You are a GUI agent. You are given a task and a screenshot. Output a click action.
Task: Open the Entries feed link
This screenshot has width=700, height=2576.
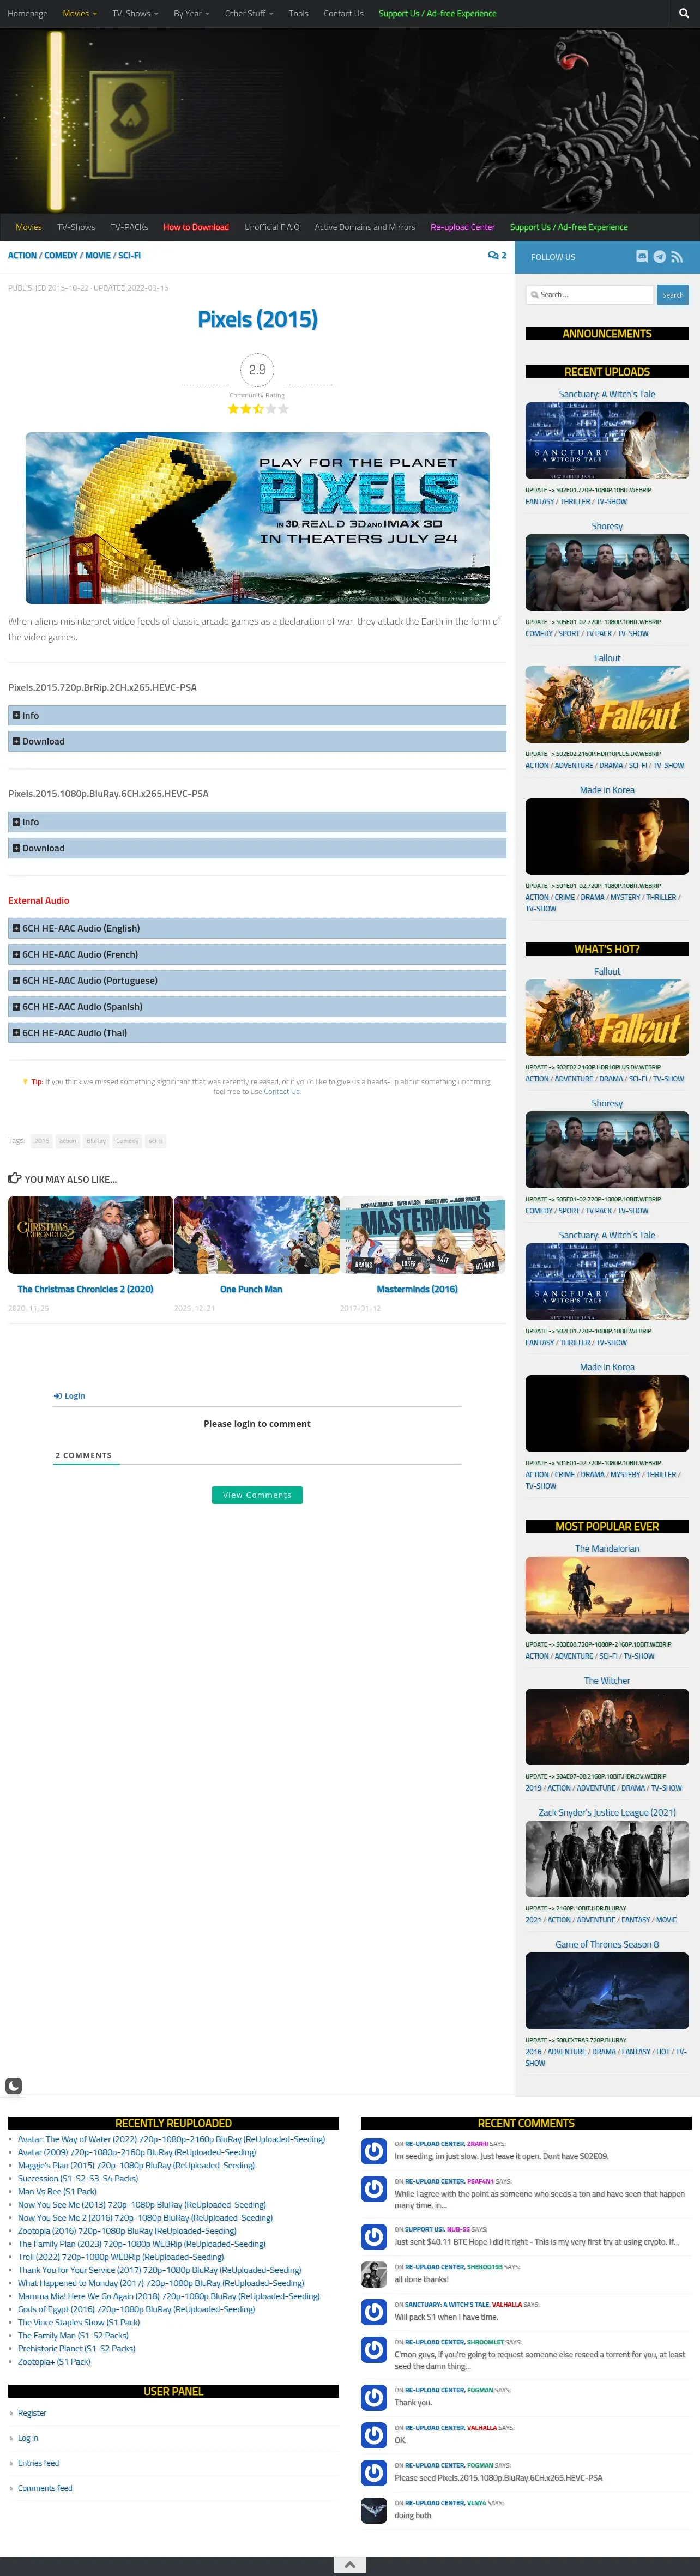tap(38, 2463)
